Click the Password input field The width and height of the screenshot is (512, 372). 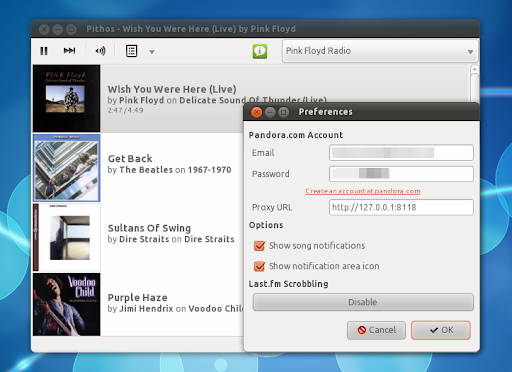[401, 174]
